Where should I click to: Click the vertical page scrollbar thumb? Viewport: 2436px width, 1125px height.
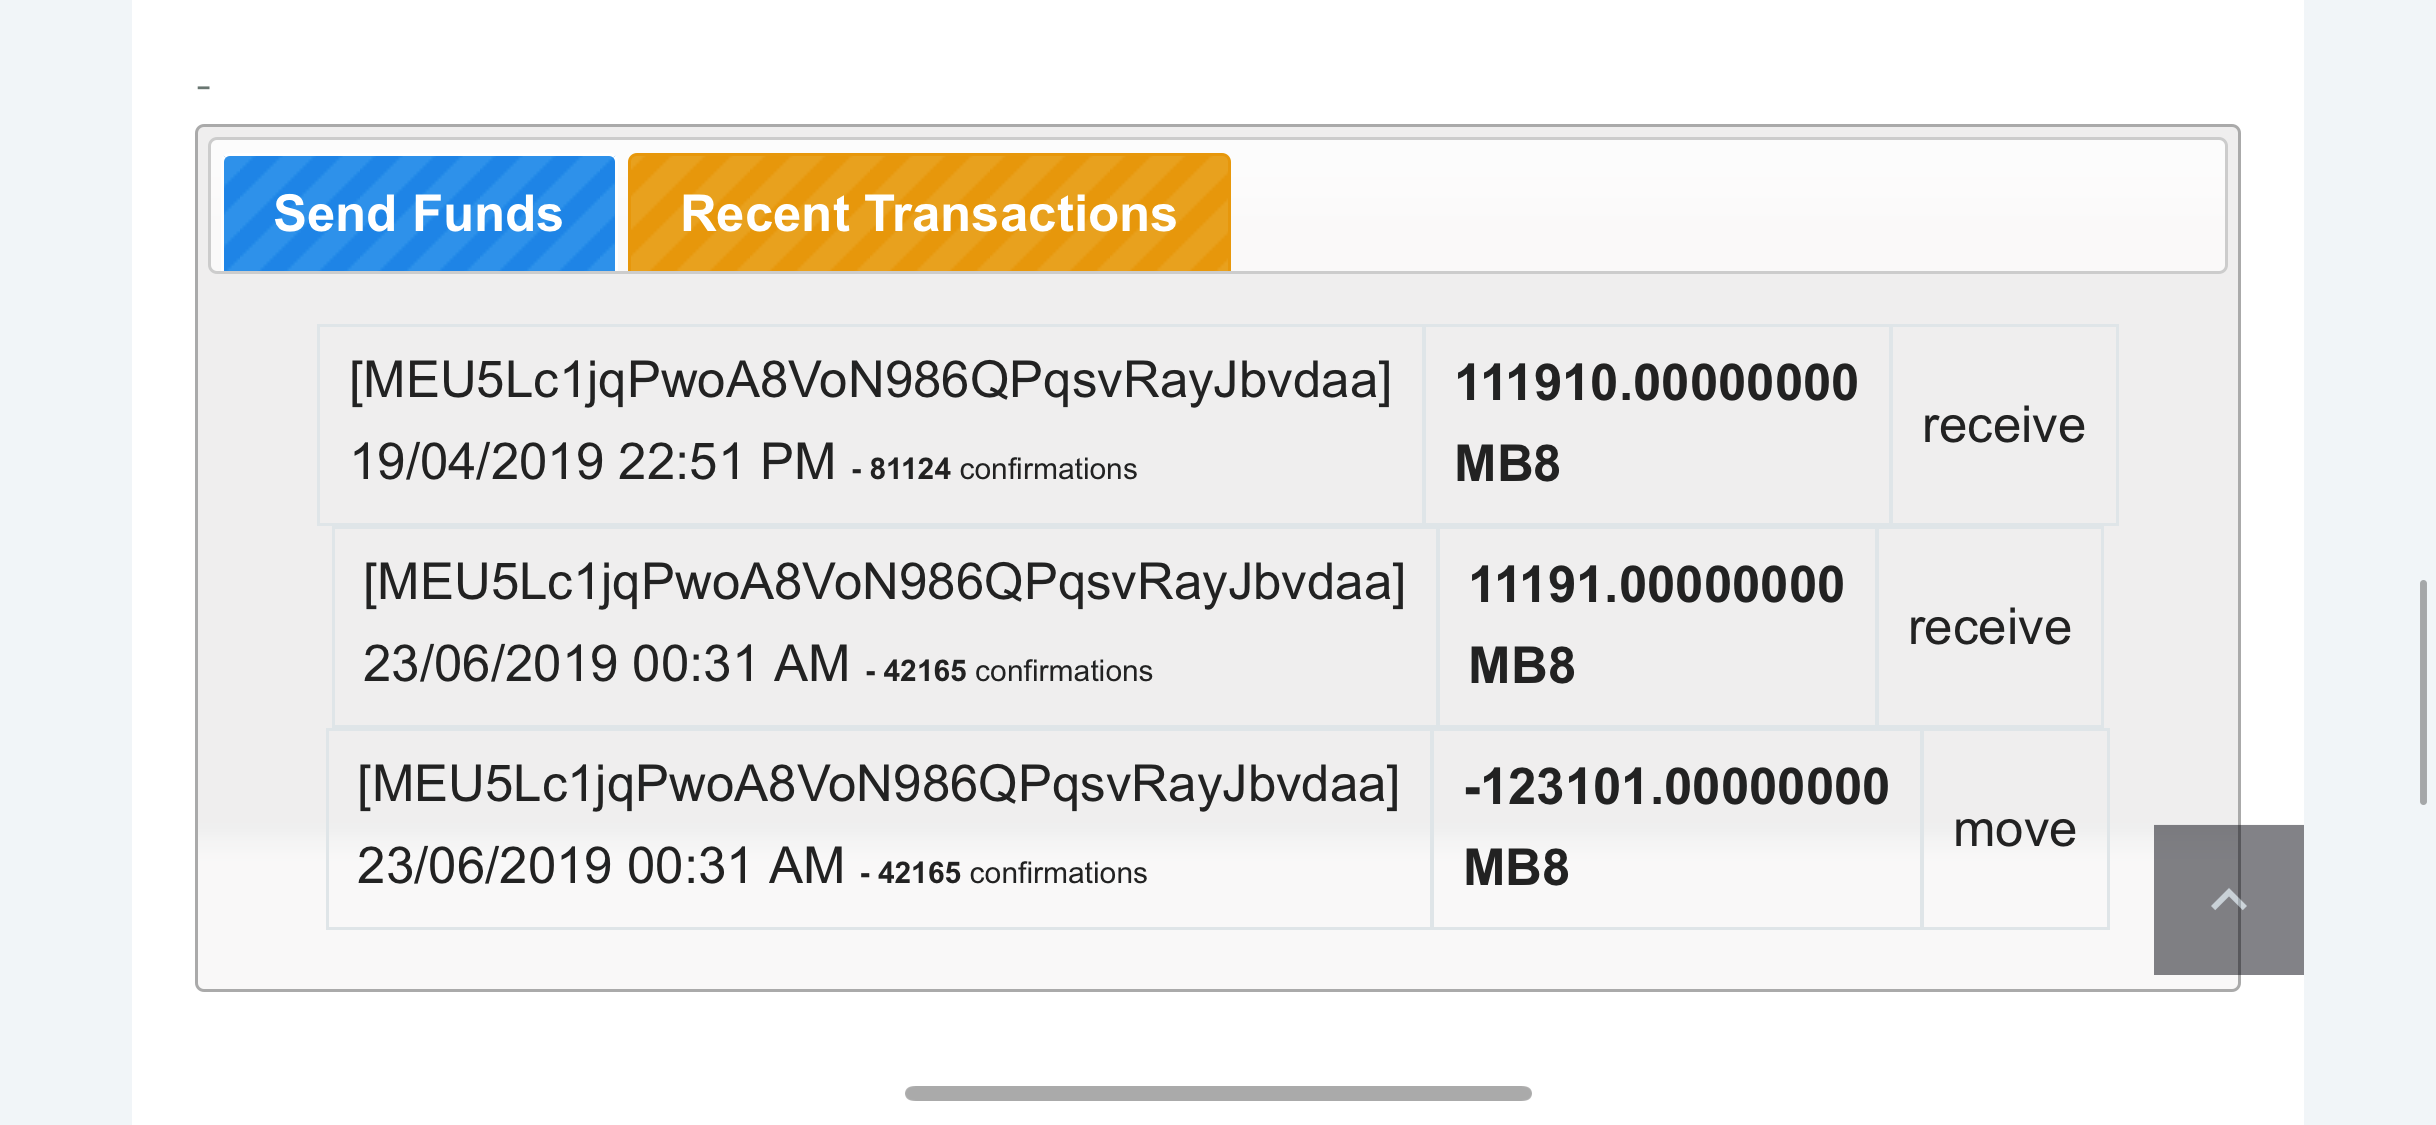[x=2423, y=692]
